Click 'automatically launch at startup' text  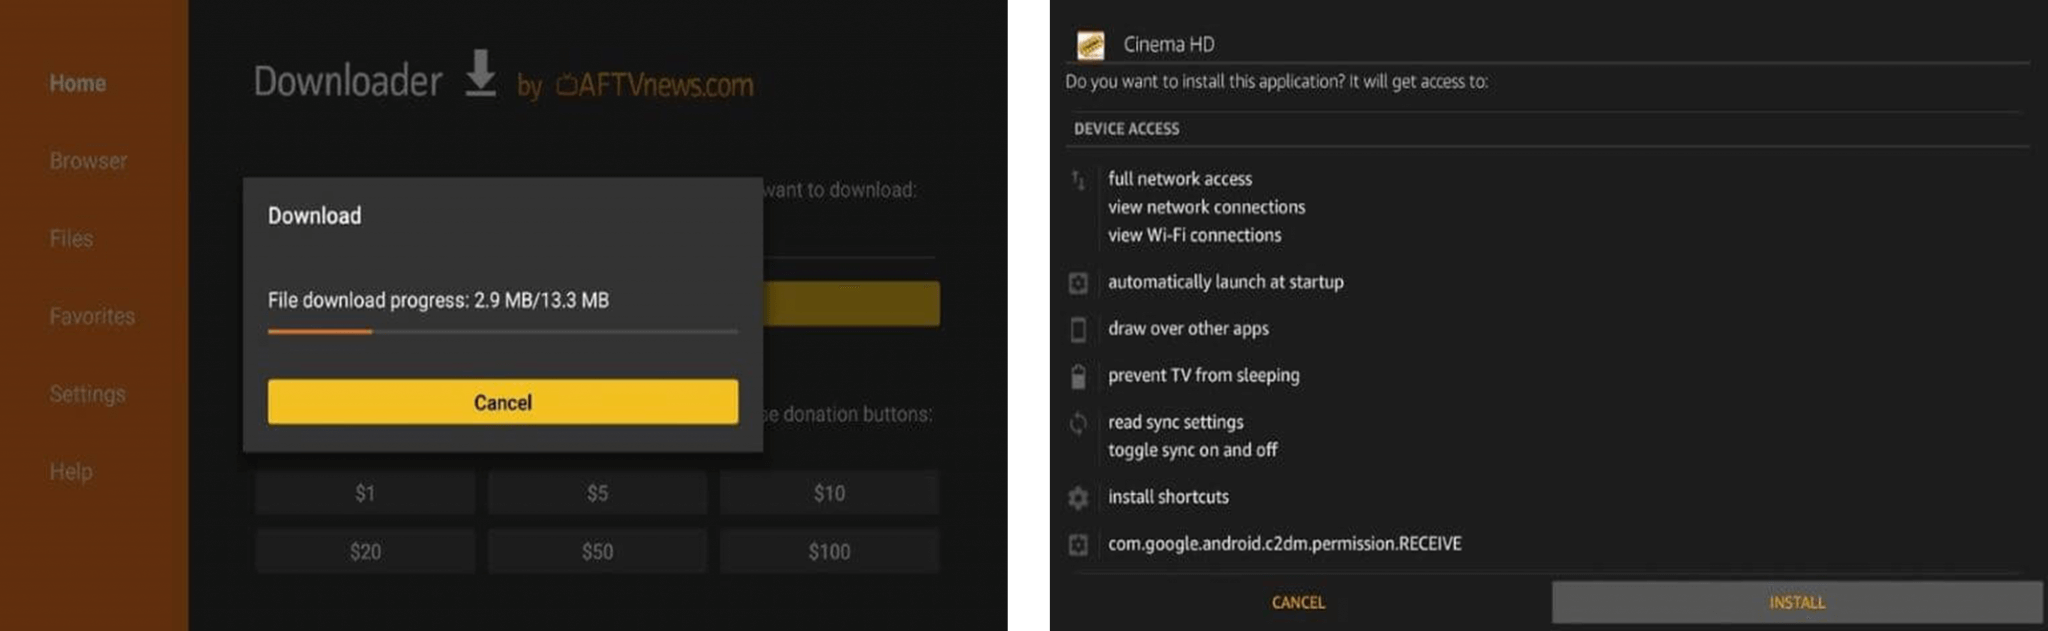pyautogui.click(x=1225, y=282)
